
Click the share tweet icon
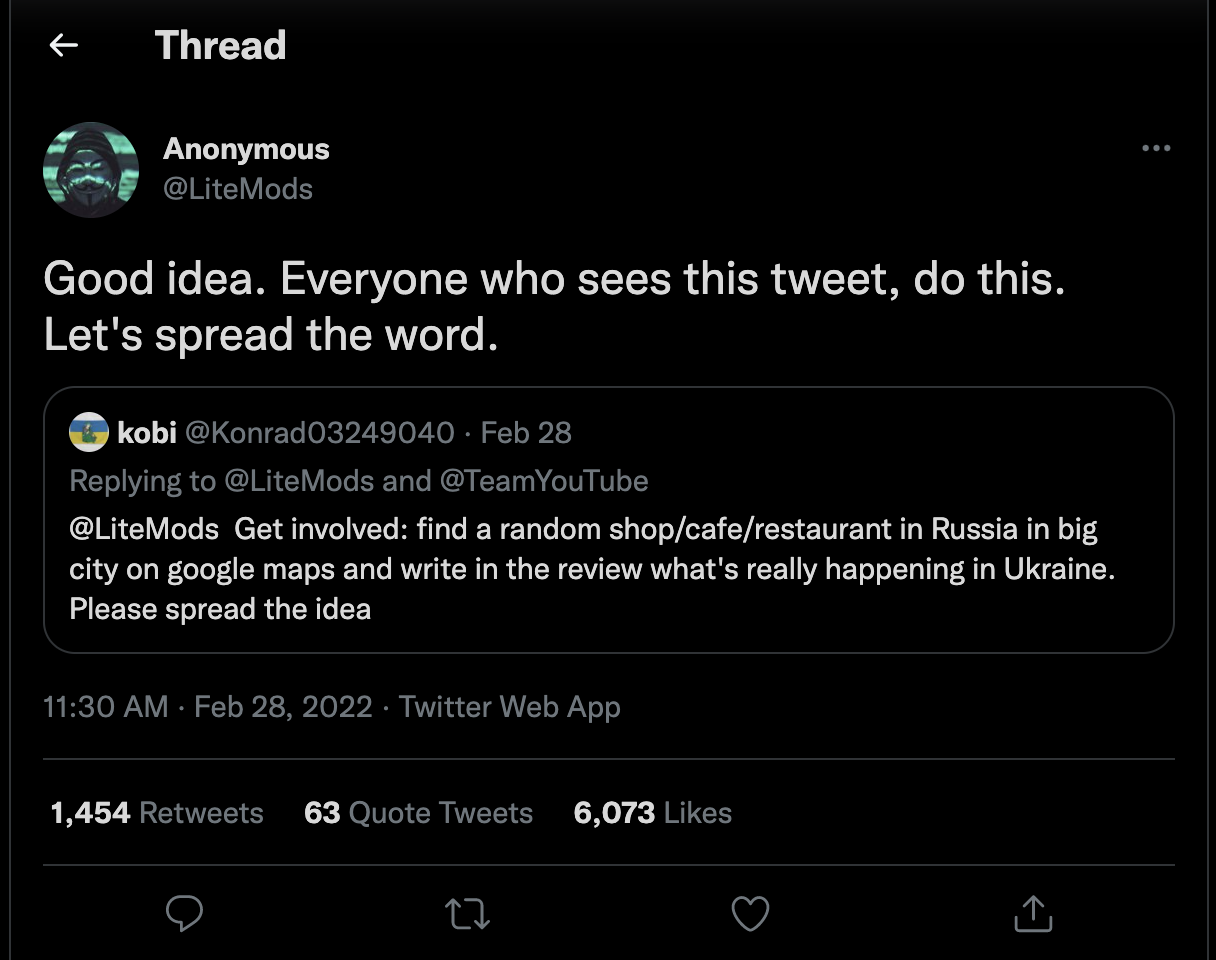(x=1031, y=912)
